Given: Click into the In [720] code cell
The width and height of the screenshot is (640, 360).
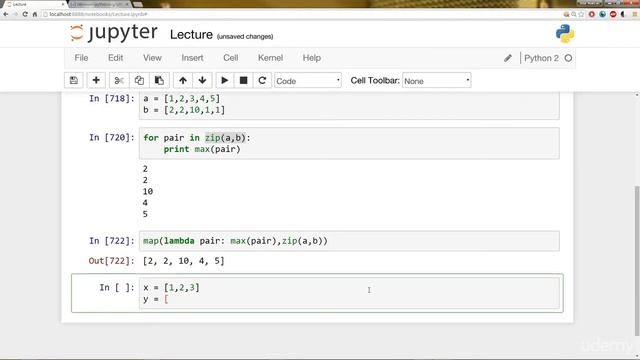Looking at the screenshot, I should click(x=349, y=143).
